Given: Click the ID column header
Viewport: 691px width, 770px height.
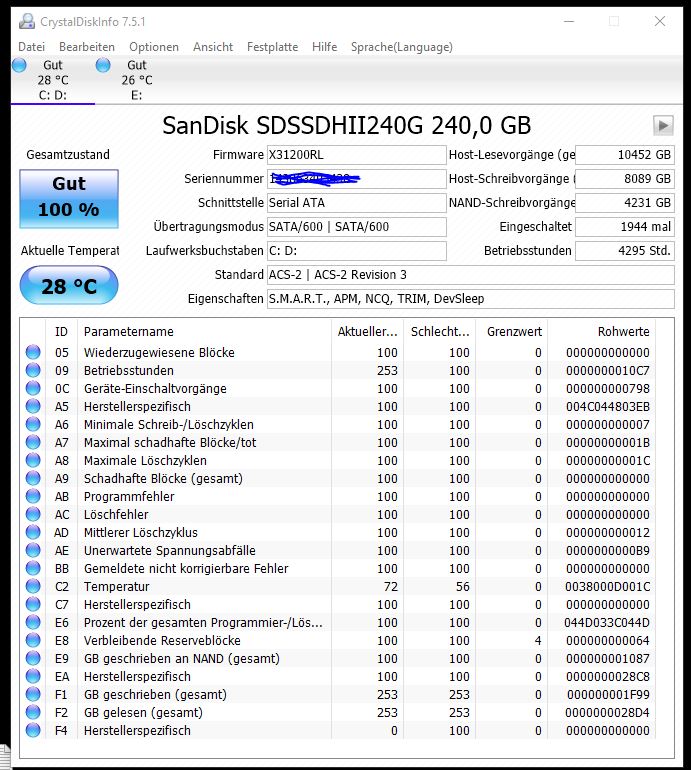Looking at the screenshot, I should point(61,332).
